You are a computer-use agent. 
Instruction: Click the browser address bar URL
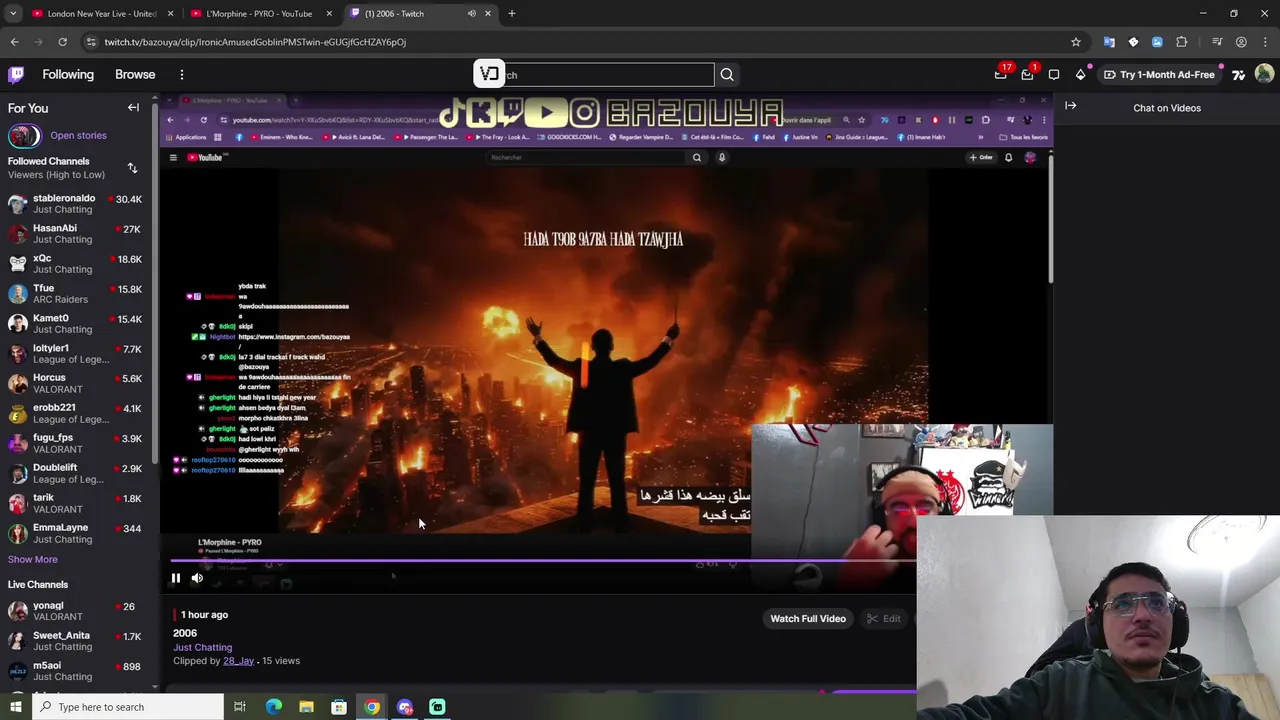255,42
